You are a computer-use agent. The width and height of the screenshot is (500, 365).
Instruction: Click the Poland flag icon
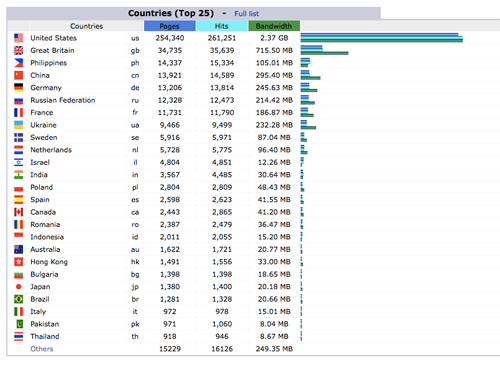(x=19, y=188)
